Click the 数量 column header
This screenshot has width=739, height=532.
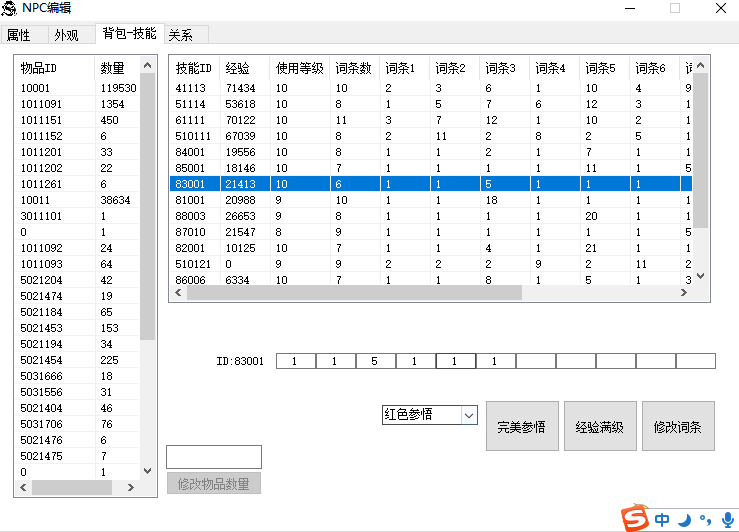117,68
